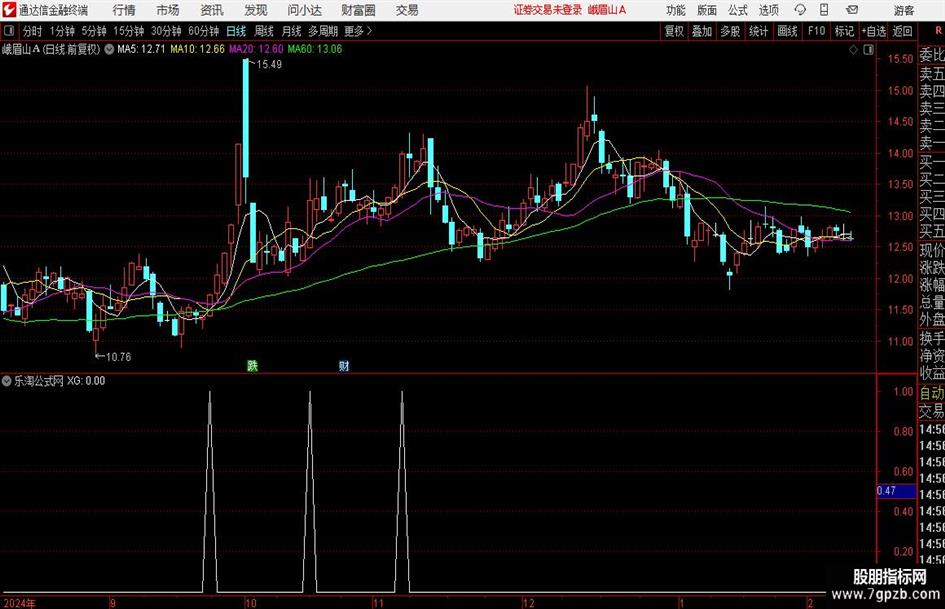Click the 峨眉山A stock name in title bar
Viewport: 945px width, 609px height.
click(x=607, y=10)
